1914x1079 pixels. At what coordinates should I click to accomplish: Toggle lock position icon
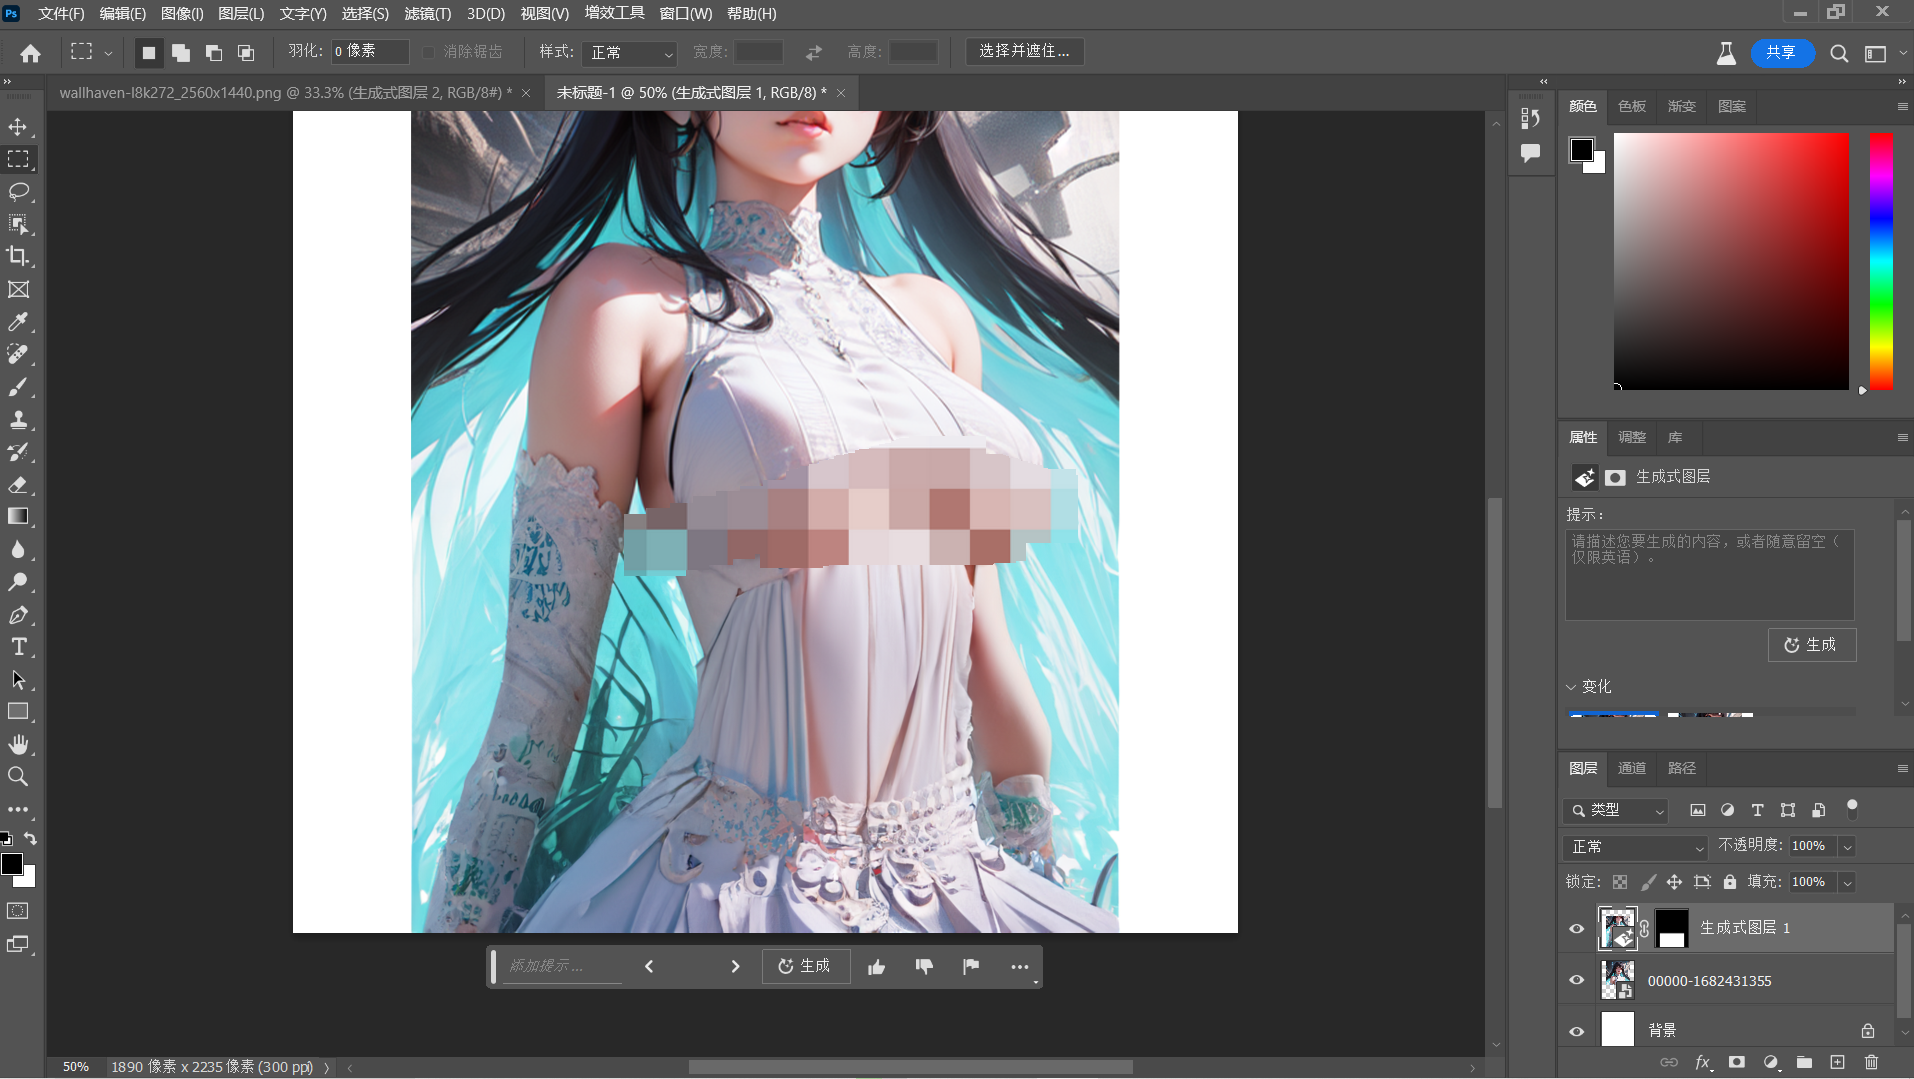pos(1674,882)
